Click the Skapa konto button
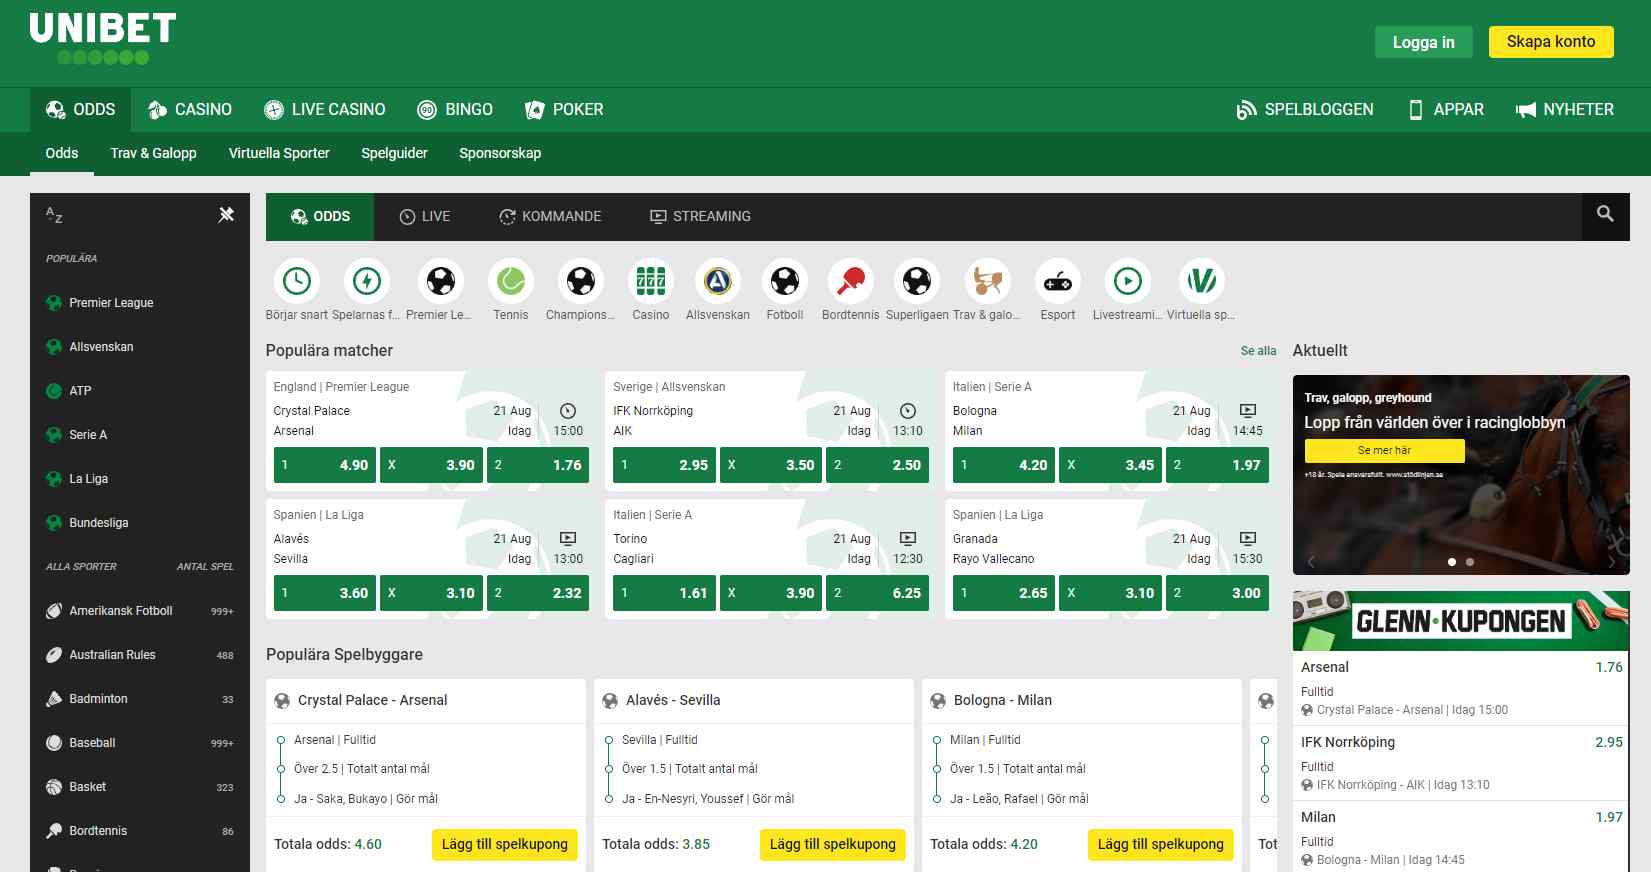 point(1551,42)
